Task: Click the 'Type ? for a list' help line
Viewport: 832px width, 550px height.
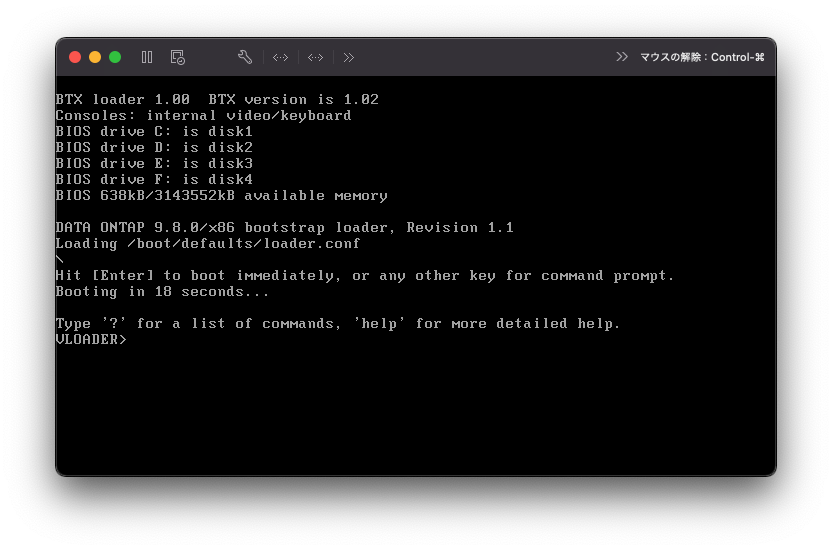Action: 338,324
